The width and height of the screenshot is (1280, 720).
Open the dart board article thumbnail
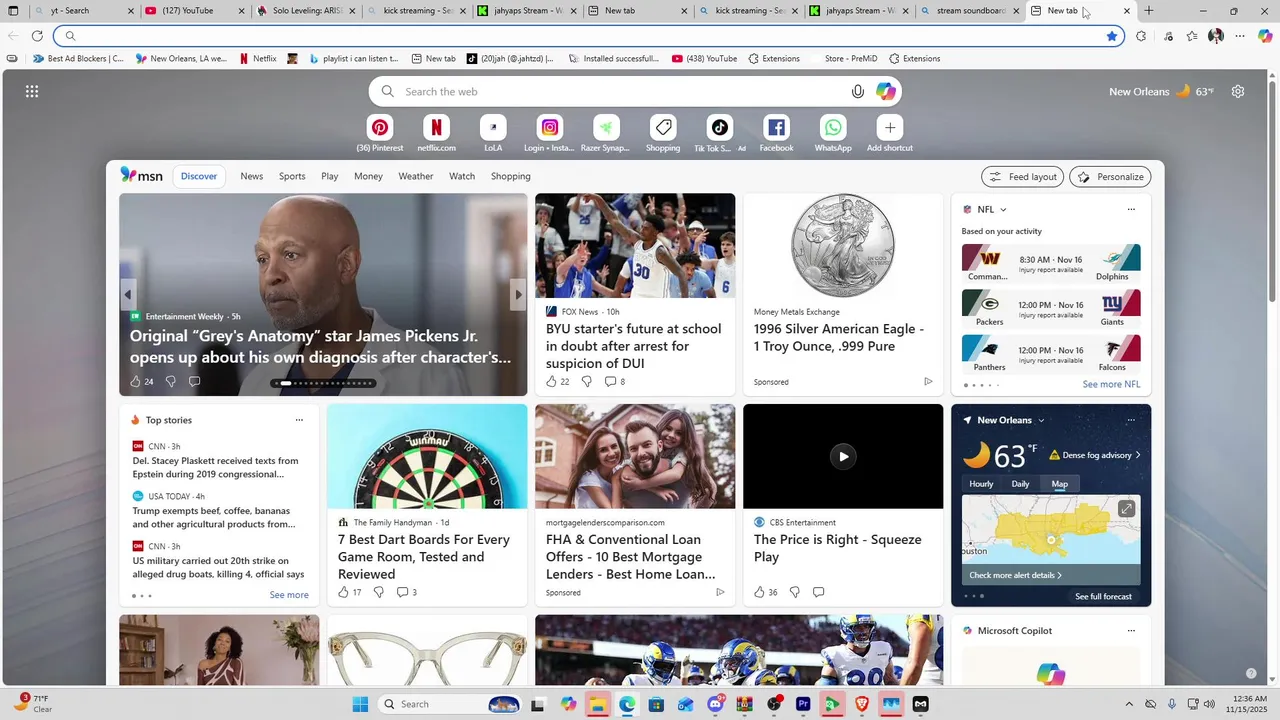(x=427, y=456)
